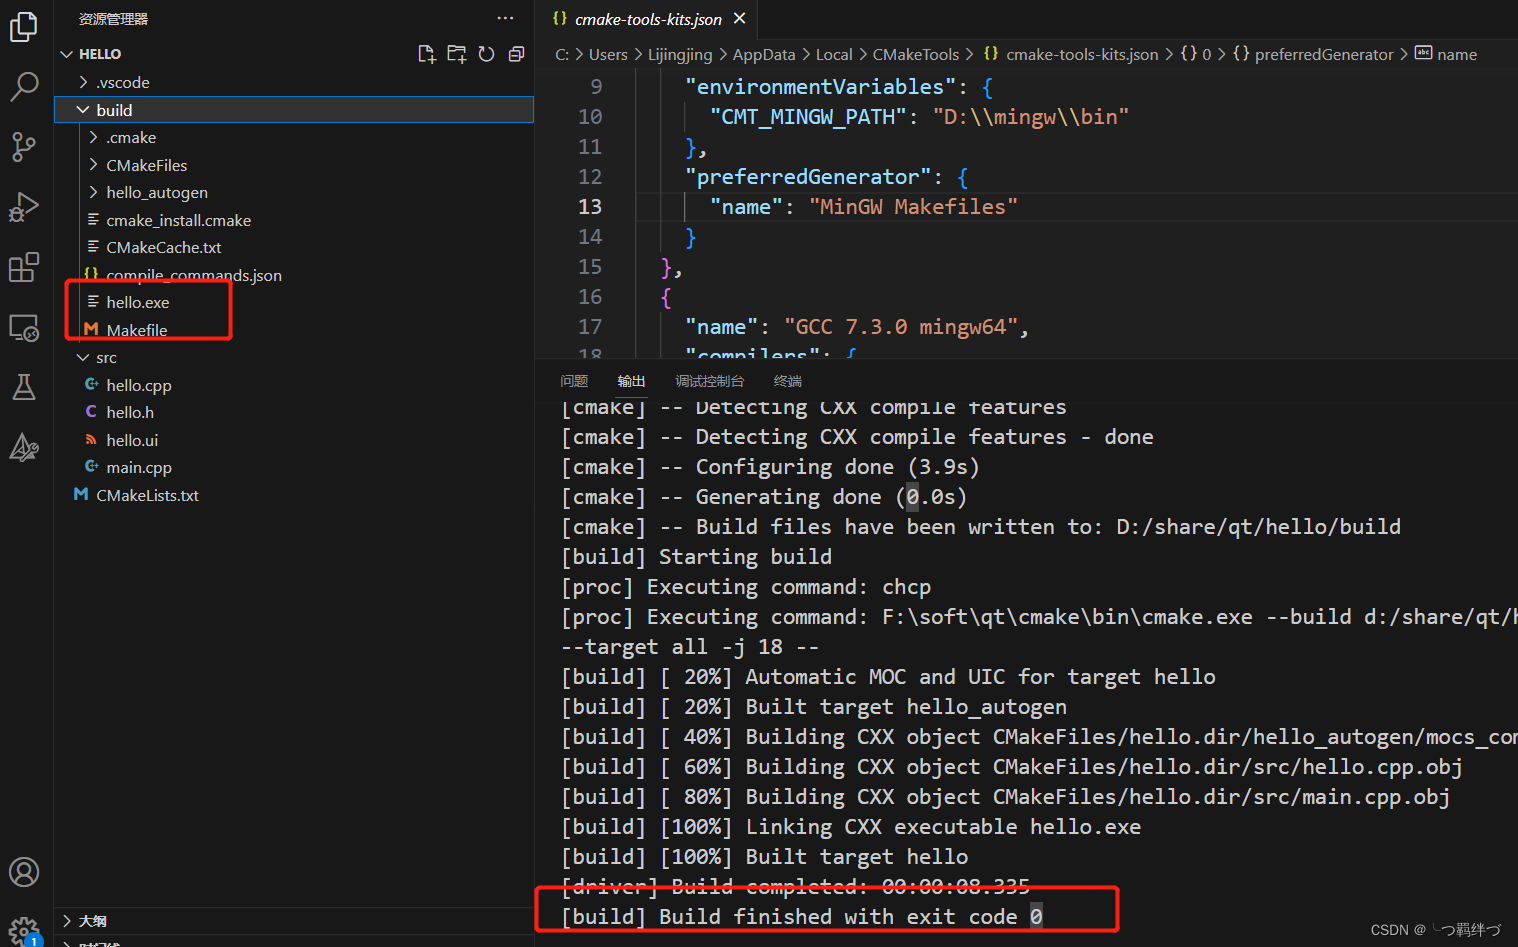This screenshot has width=1518, height=947.
Task: Create a new file in HELLO
Action: click(427, 54)
